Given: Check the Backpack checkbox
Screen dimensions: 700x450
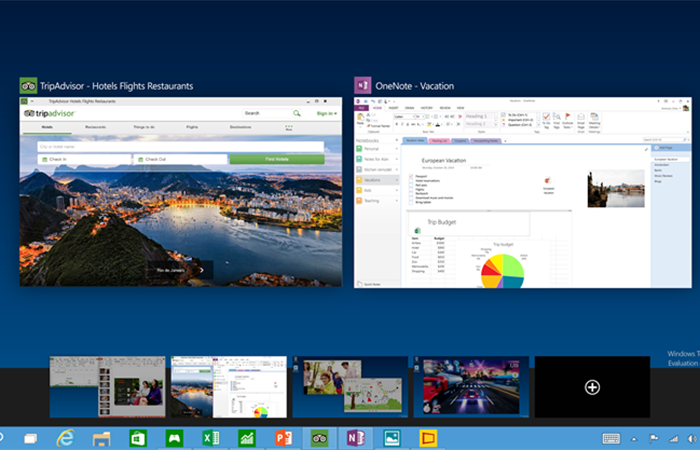Looking at the screenshot, I should click(x=411, y=193).
